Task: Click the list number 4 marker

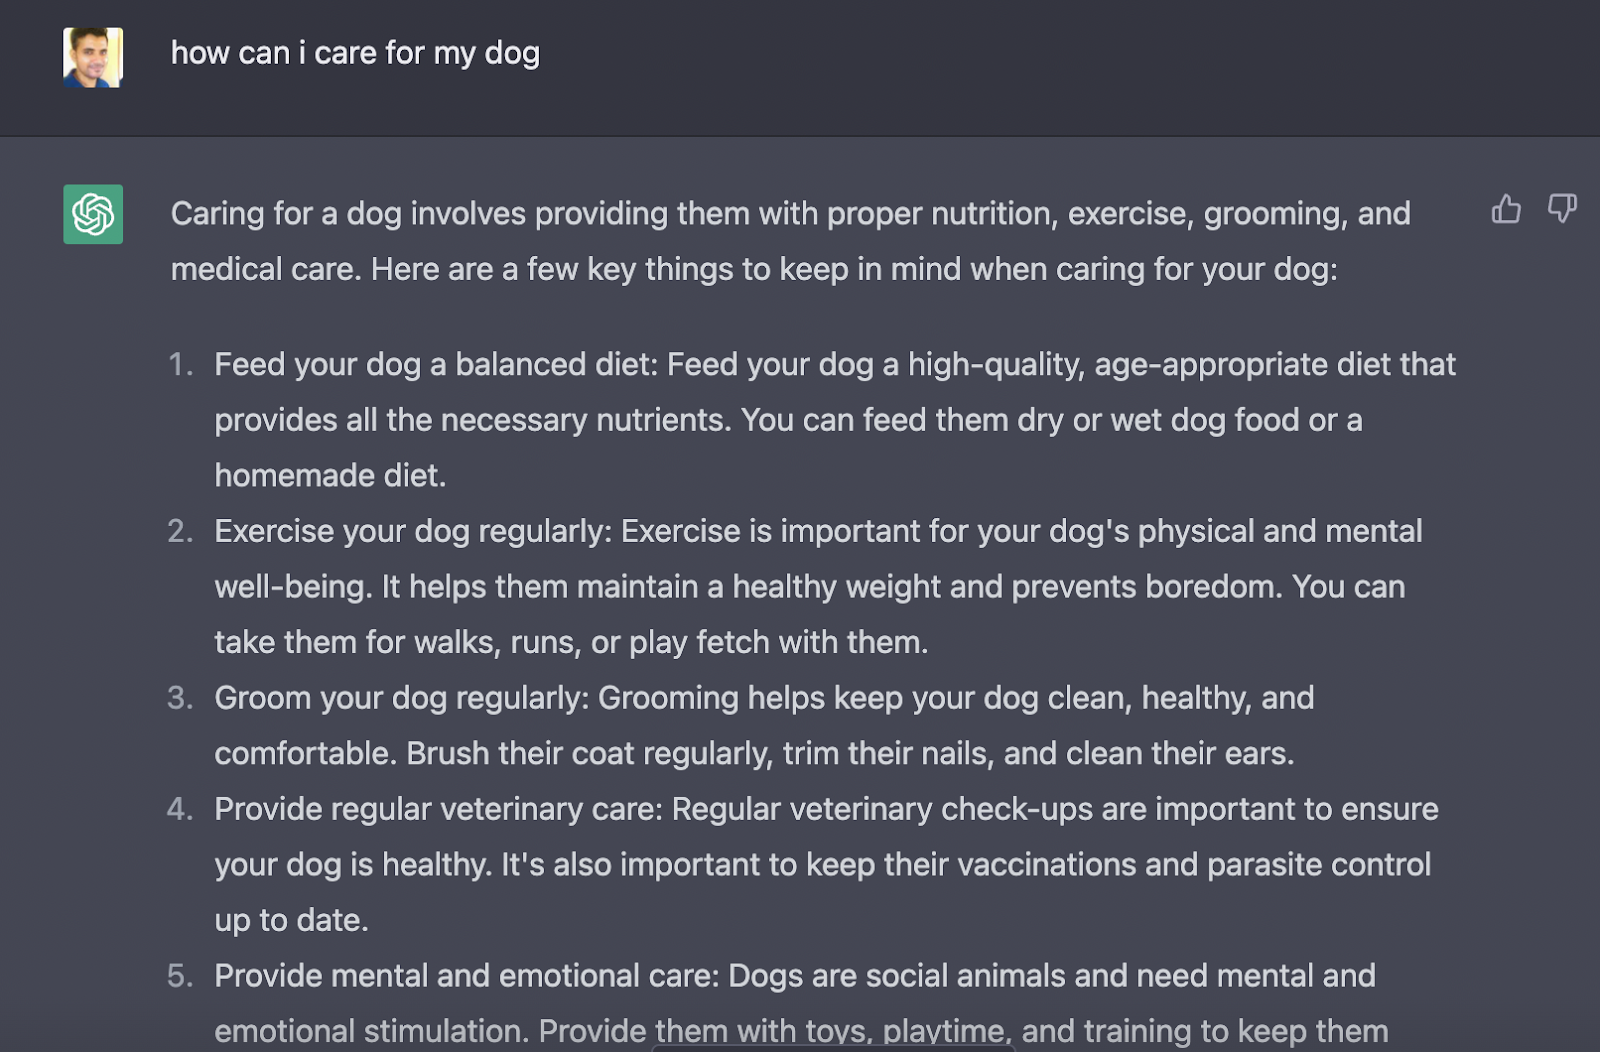Action: [x=180, y=809]
